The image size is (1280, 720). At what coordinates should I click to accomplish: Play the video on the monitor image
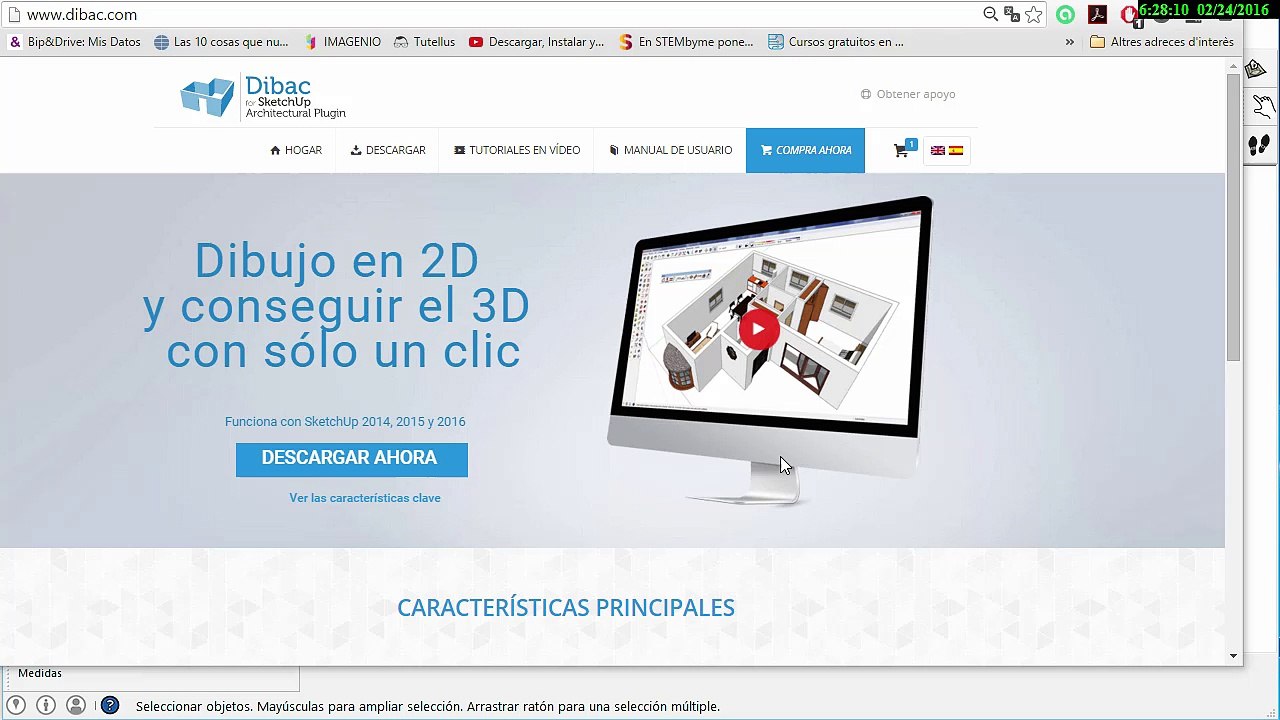(x=759, y=329)
